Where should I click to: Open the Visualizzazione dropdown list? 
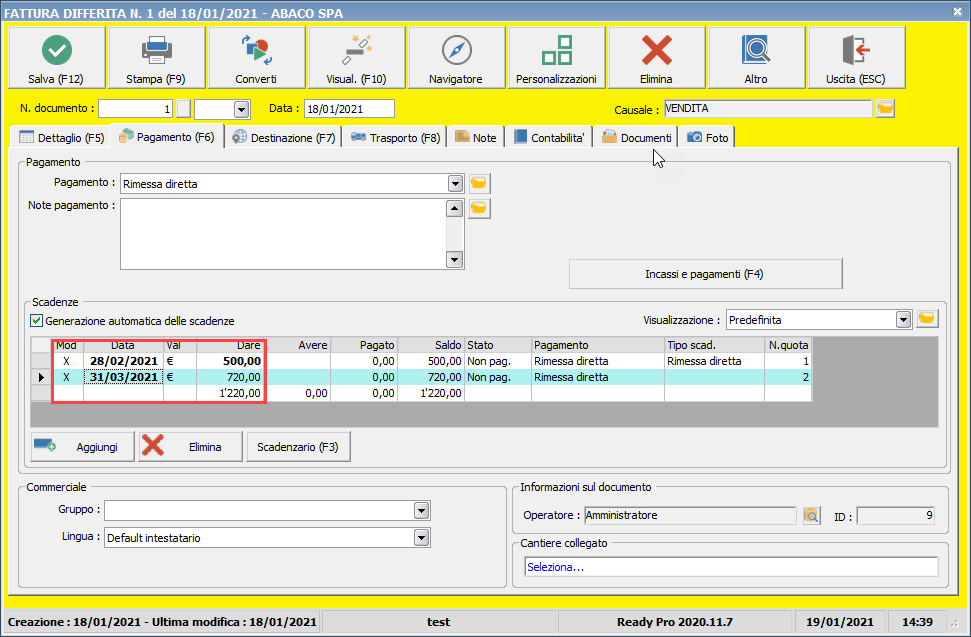(x=904, y=320)
